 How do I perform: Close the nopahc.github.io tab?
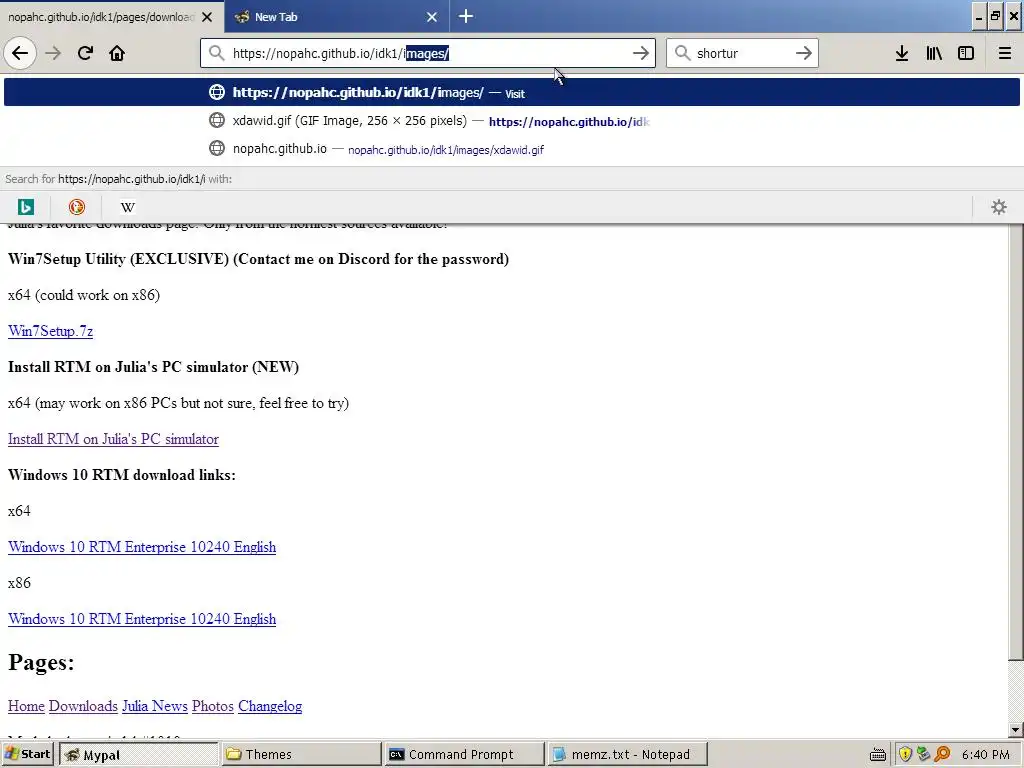click(x=207, y=17)
